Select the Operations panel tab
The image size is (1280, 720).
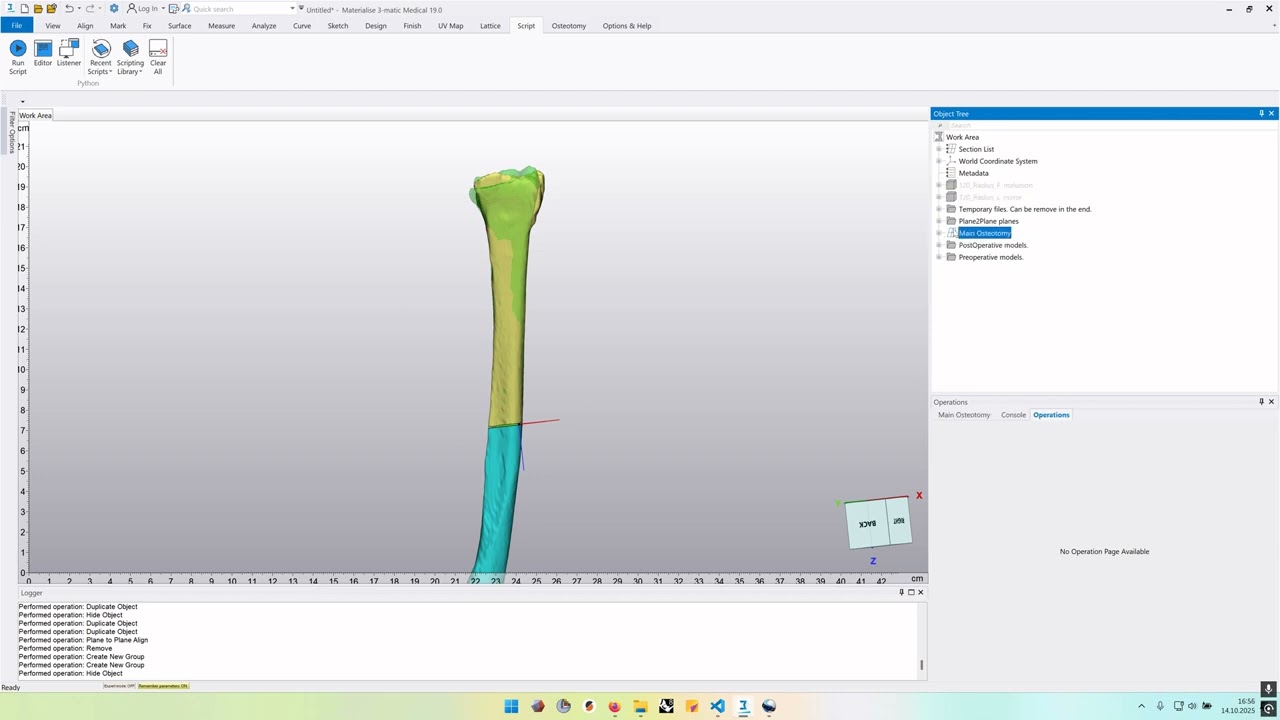1051,415
